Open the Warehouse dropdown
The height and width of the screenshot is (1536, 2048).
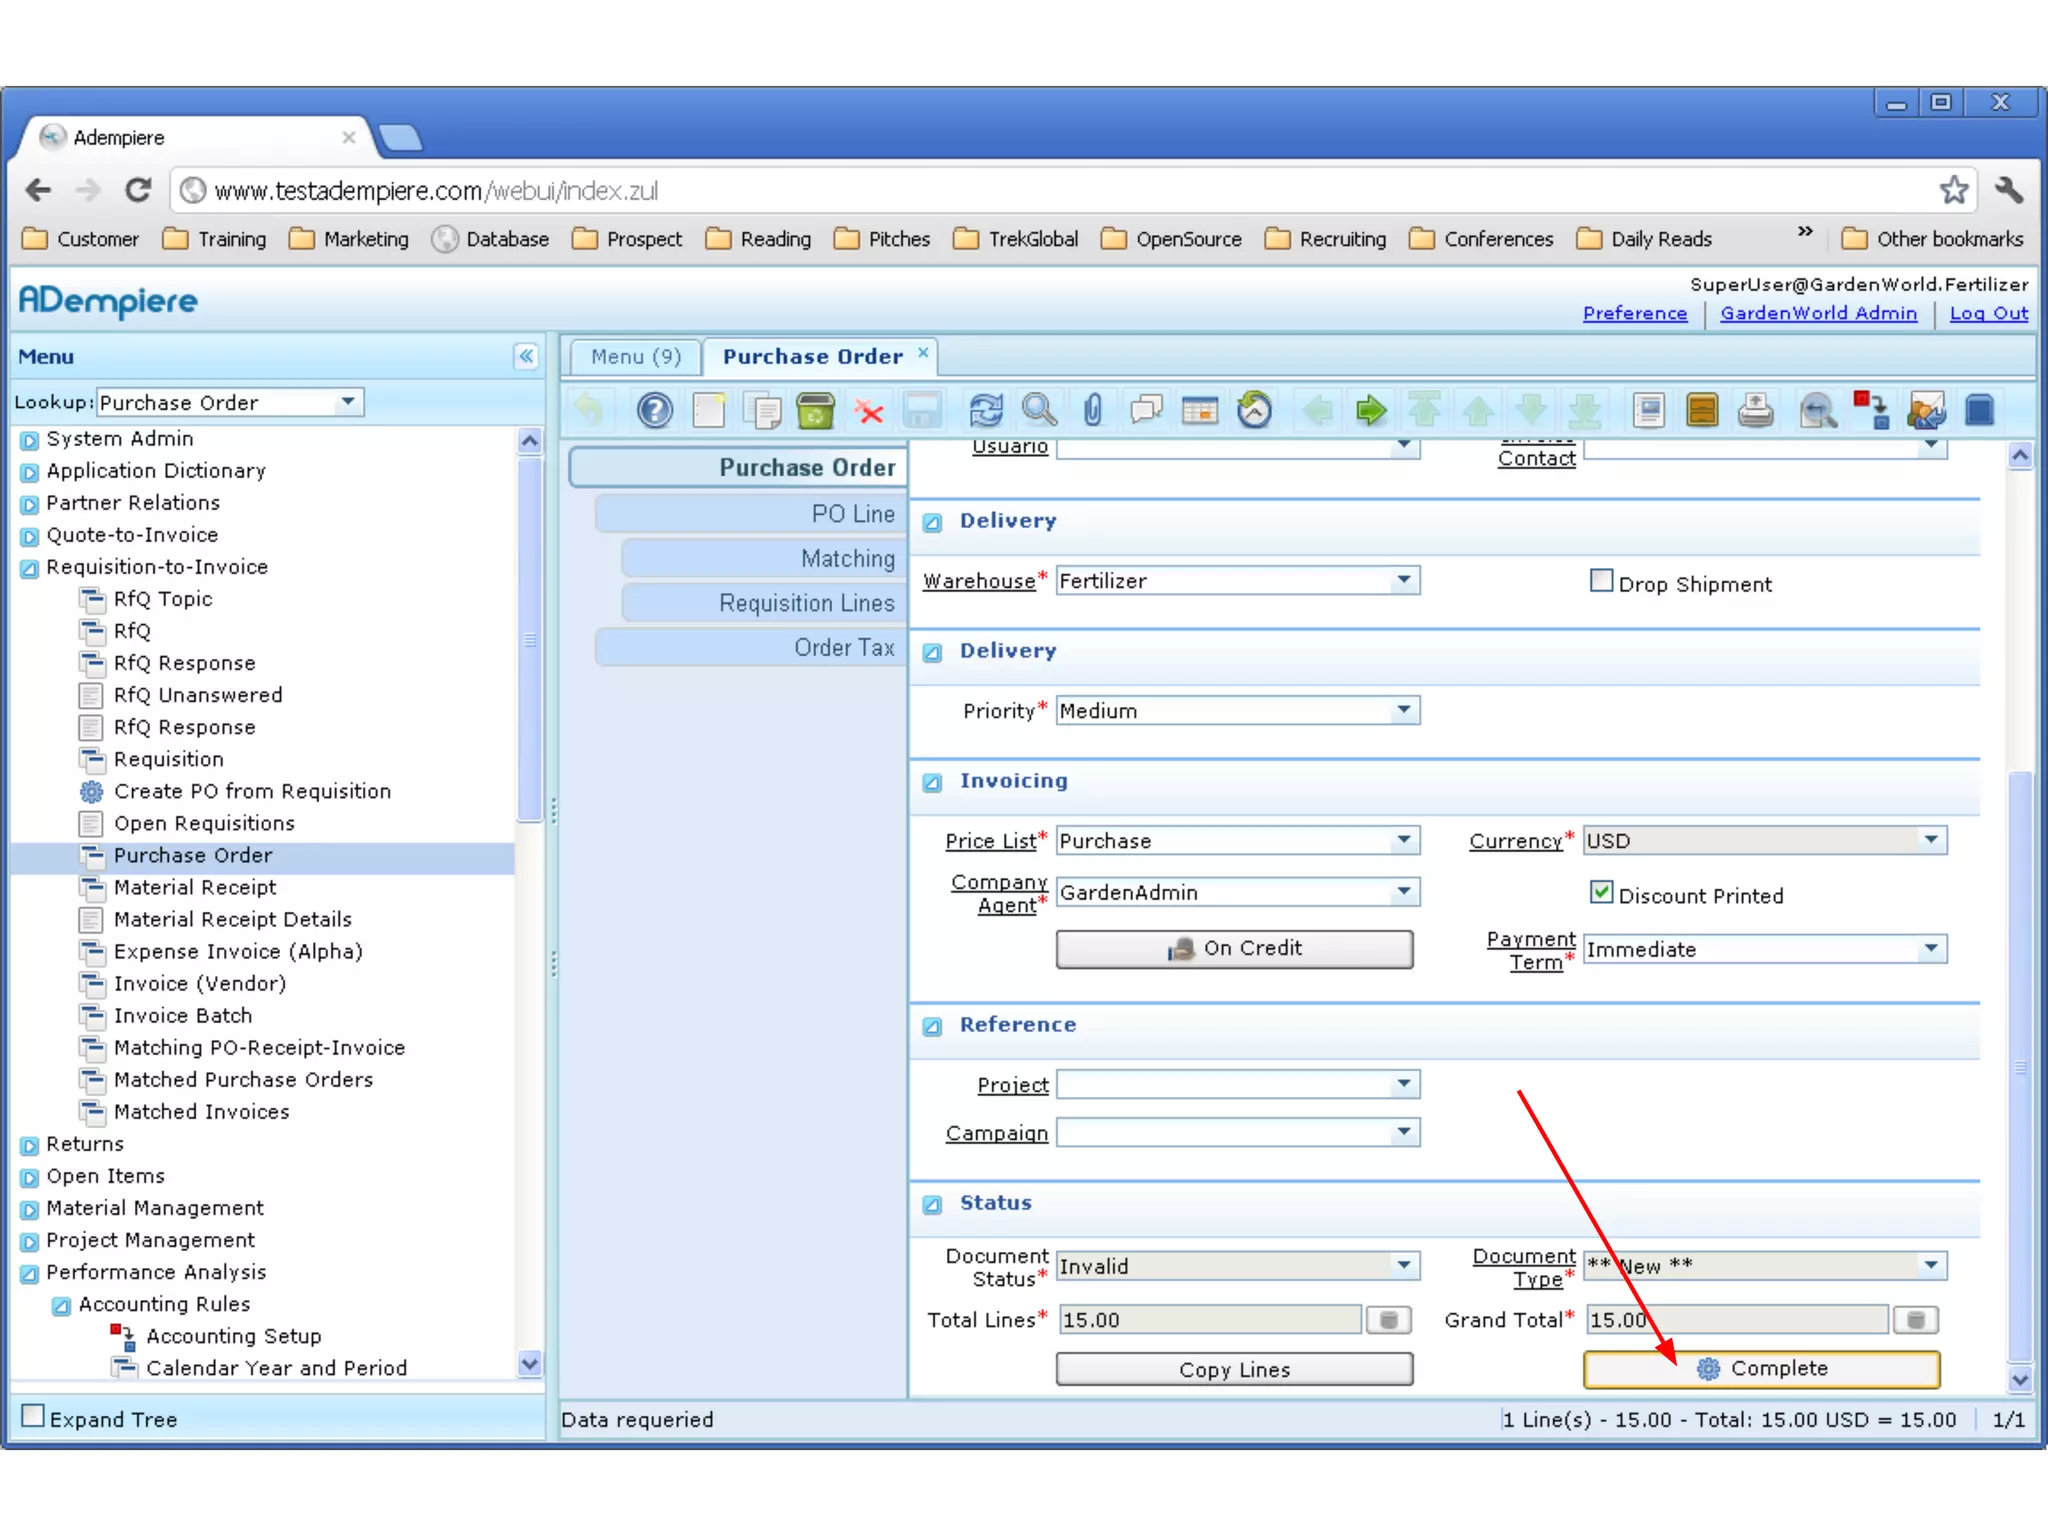(x=1404, y=580)
